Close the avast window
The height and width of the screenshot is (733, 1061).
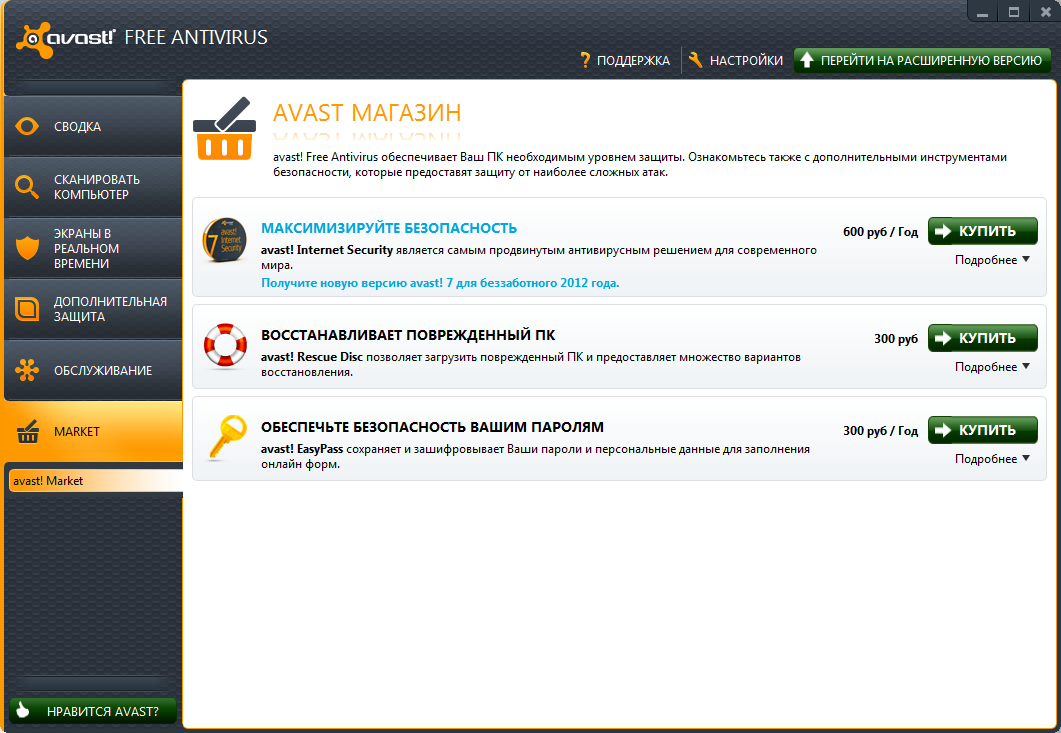(x=1045, y=12)
